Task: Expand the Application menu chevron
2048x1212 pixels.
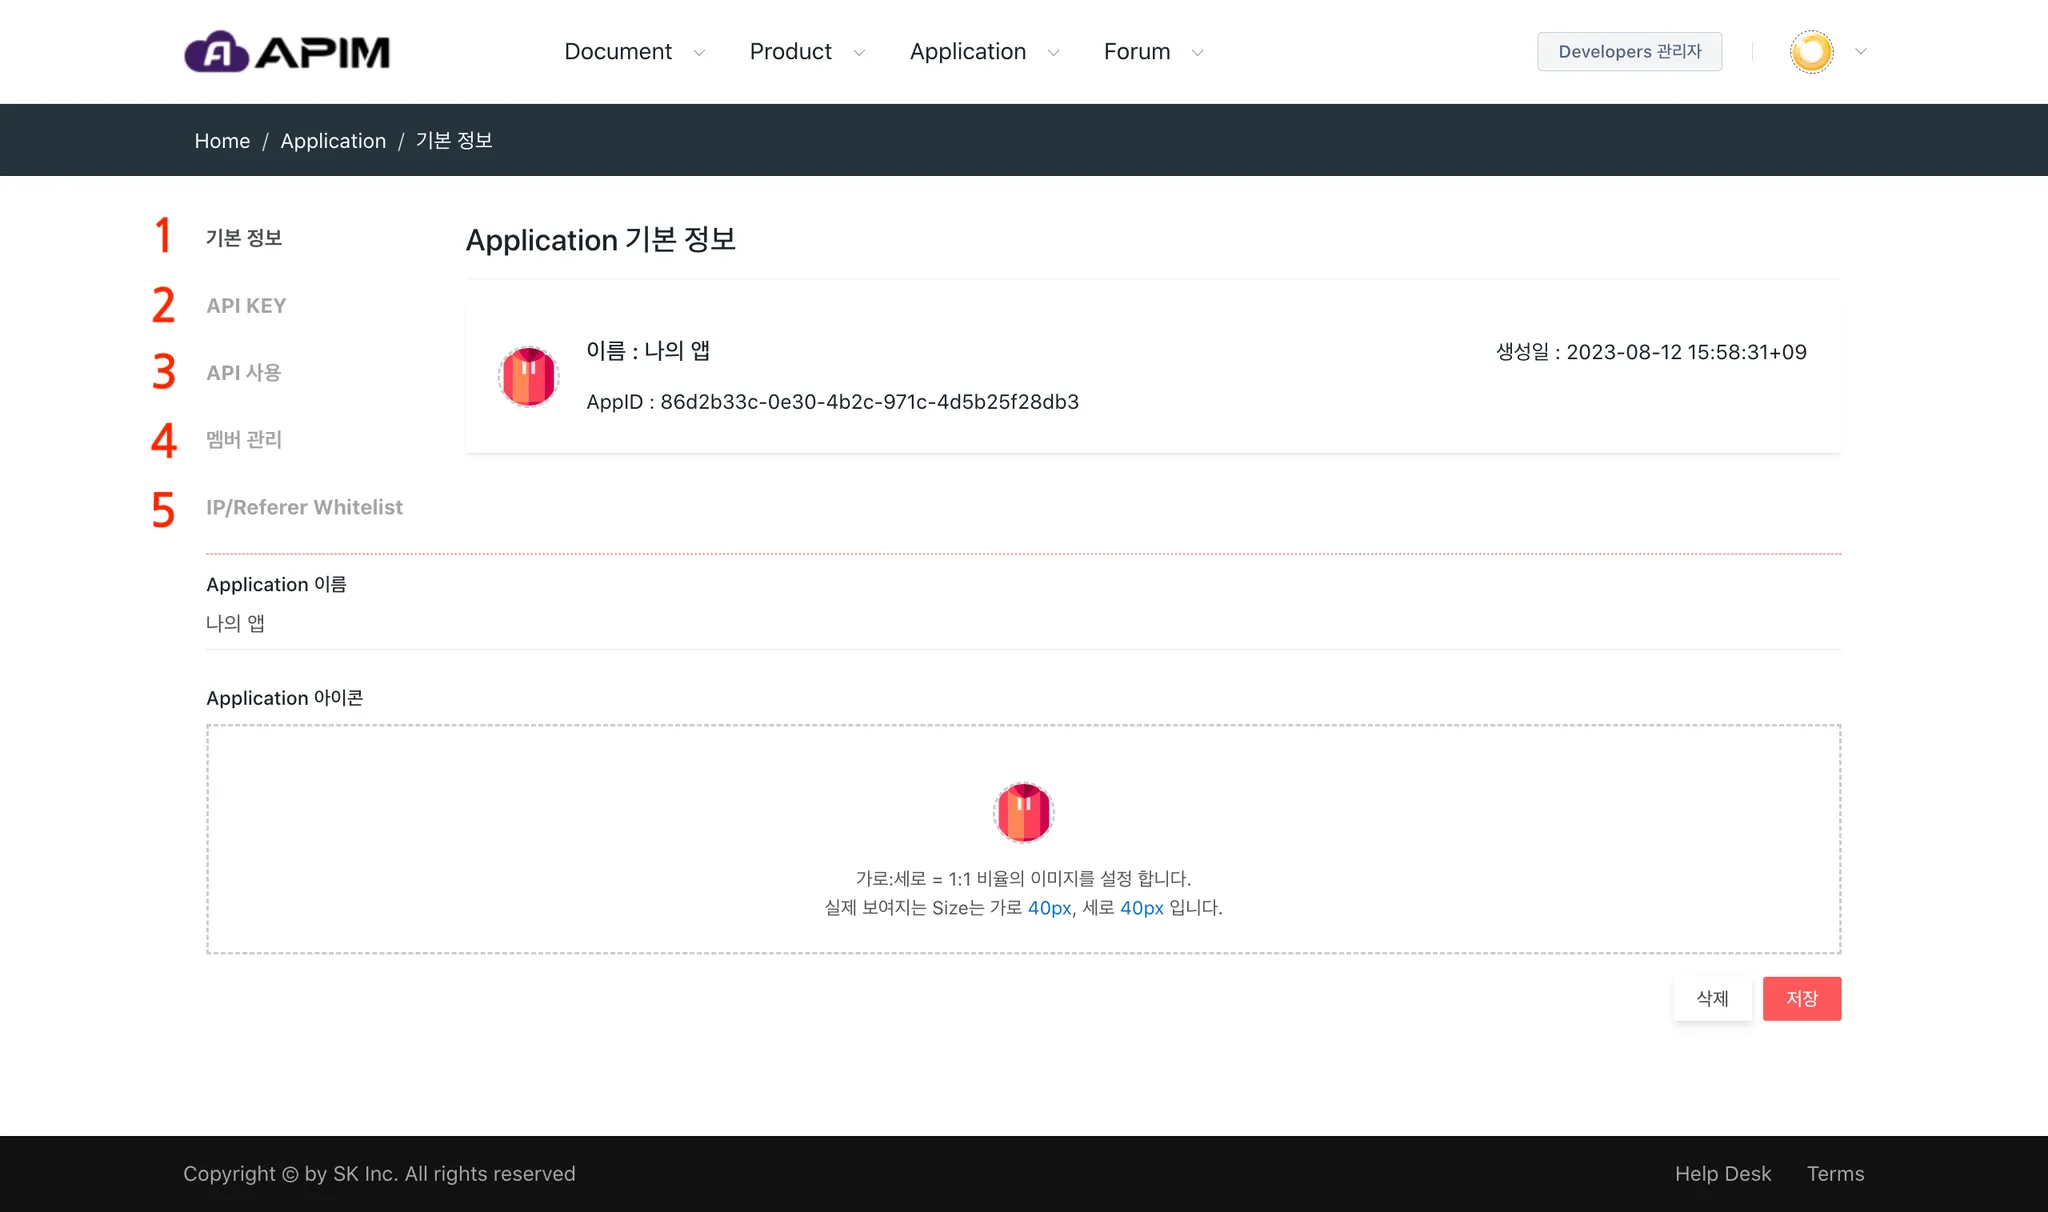Action: pyautogui.click(x=1053, y=53)
